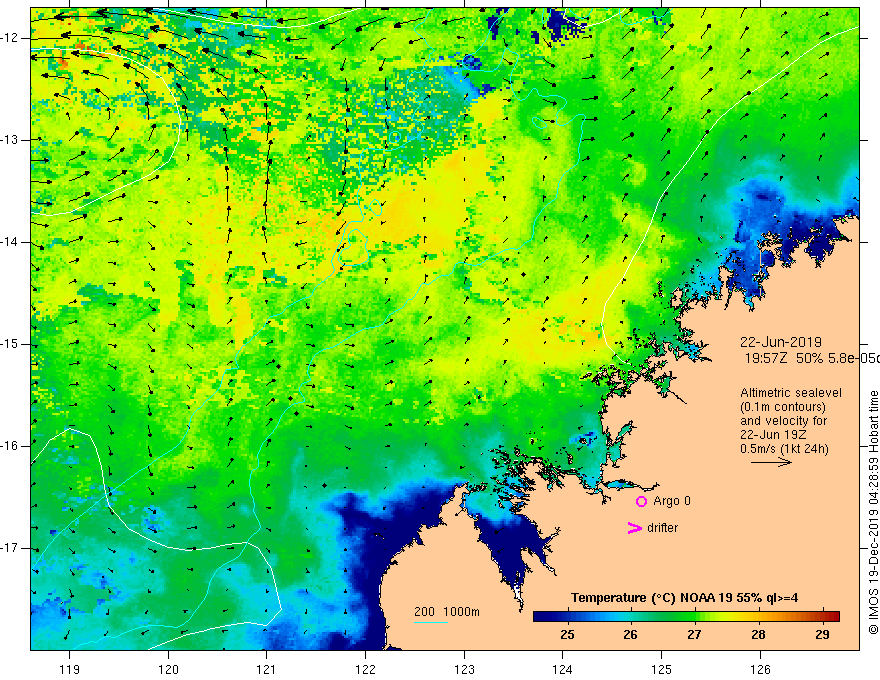Click the magenta Argo circle legend icon
Image resolution: width=880 pixels, height=680 pixels.
[641, 501]
